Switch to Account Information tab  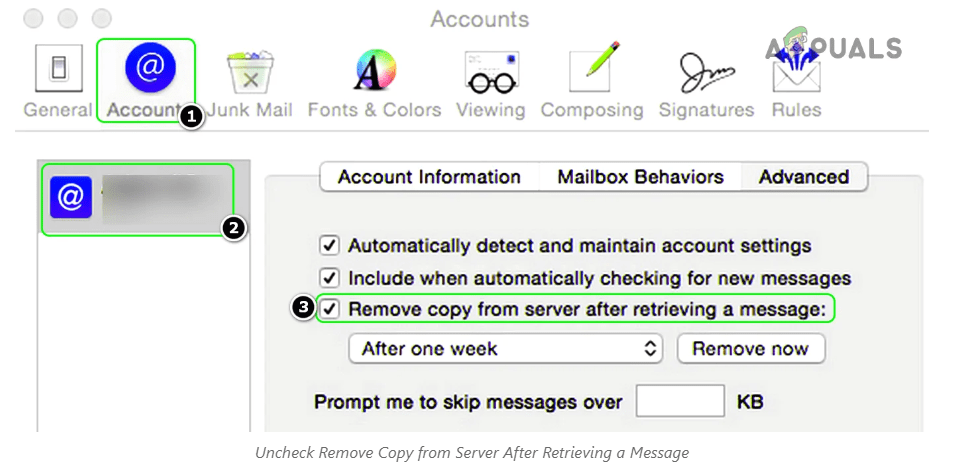tap(429, 177)
